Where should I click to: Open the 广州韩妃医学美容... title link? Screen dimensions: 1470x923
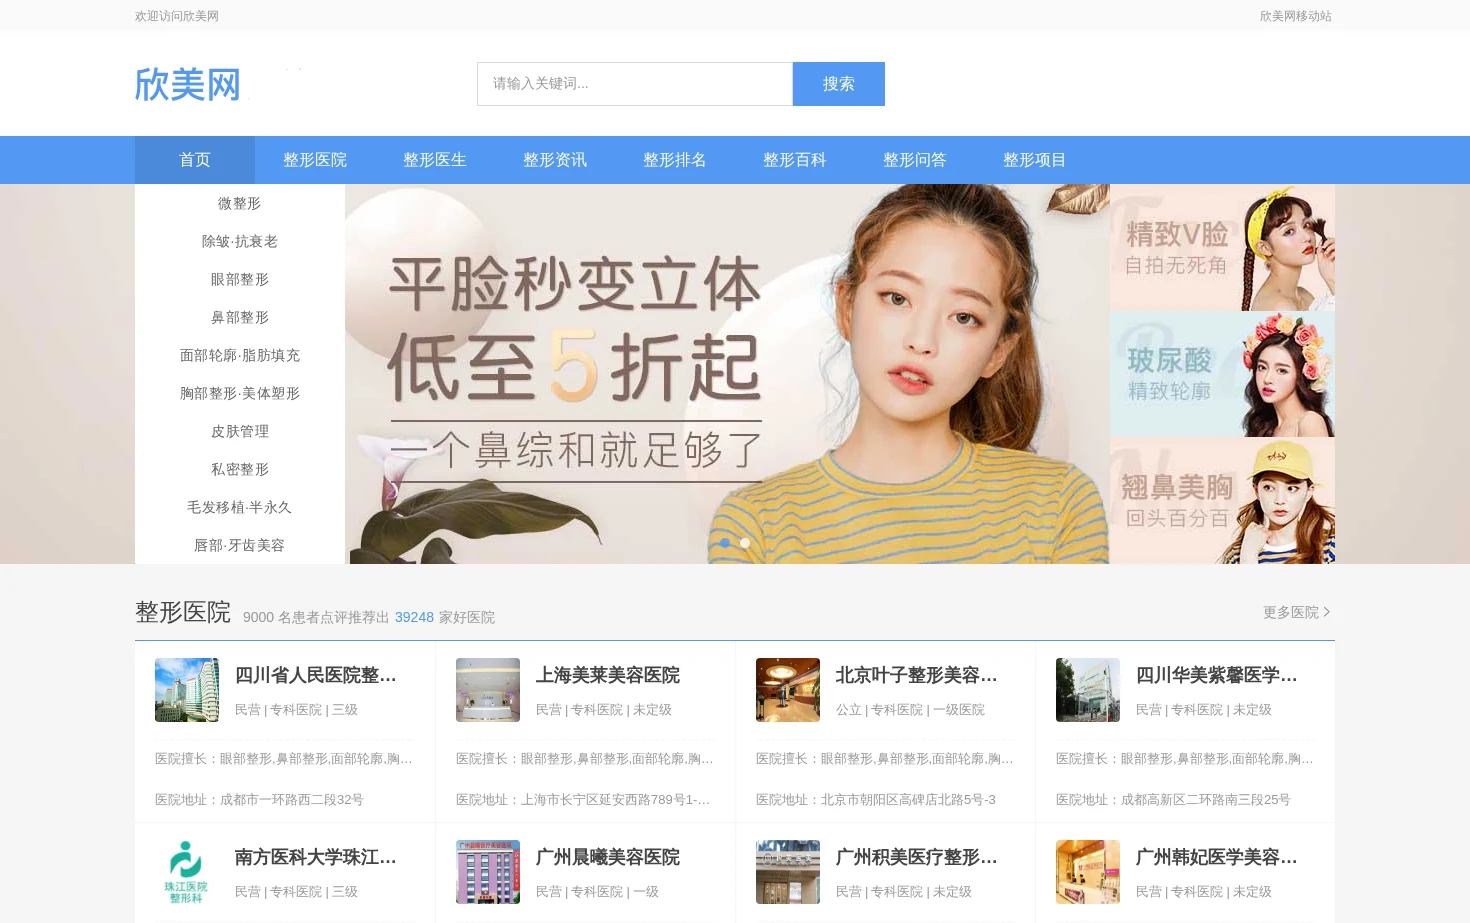pyautogui.click(x=1216, y=857)
